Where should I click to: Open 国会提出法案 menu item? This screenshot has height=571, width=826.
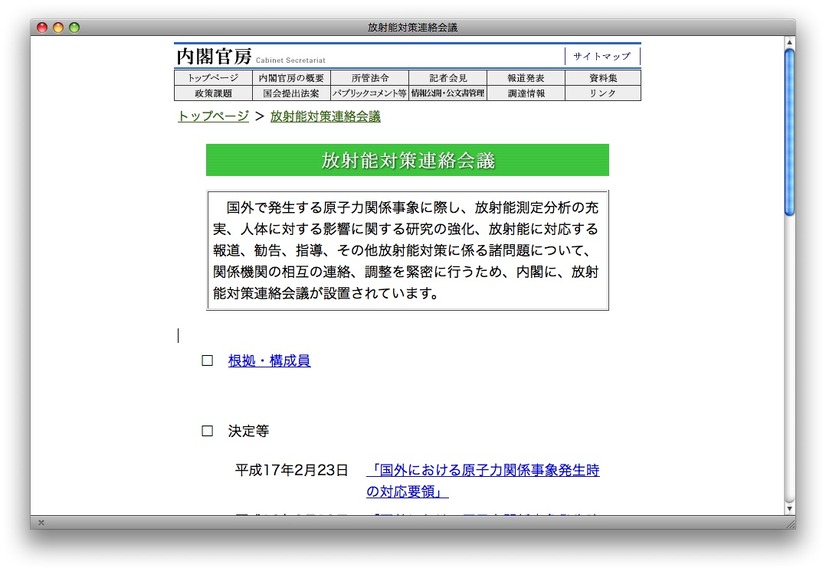pyautogui.click(x=291, y=93)
